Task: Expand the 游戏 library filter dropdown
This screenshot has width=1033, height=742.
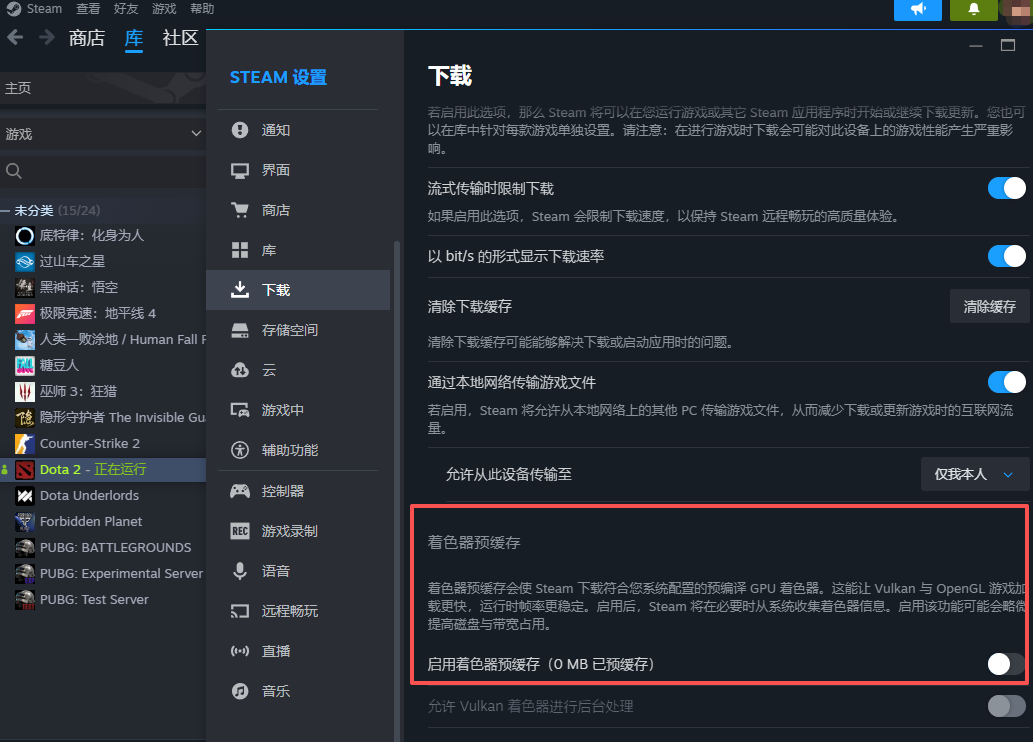Action: pos(103,134)
